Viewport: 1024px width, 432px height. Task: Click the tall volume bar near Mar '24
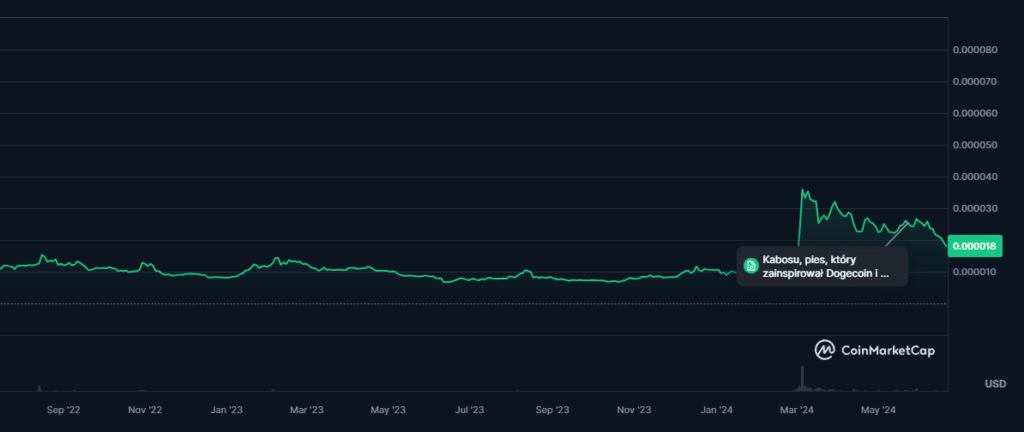pos(801,378)
